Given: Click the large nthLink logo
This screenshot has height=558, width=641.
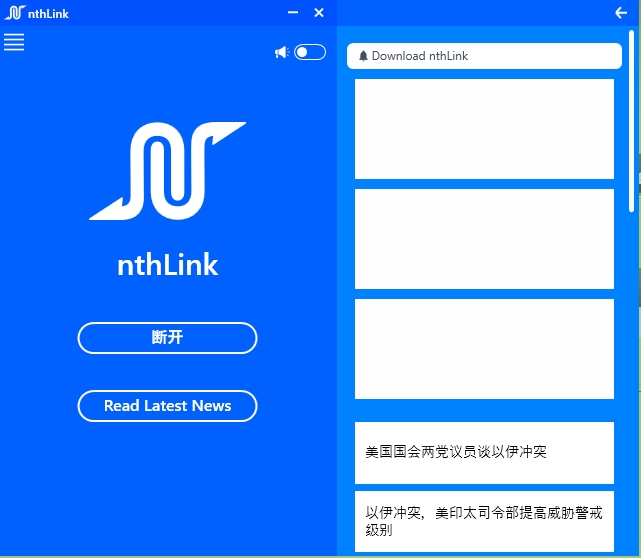Looking at the screenshot, I should point(167,170).
